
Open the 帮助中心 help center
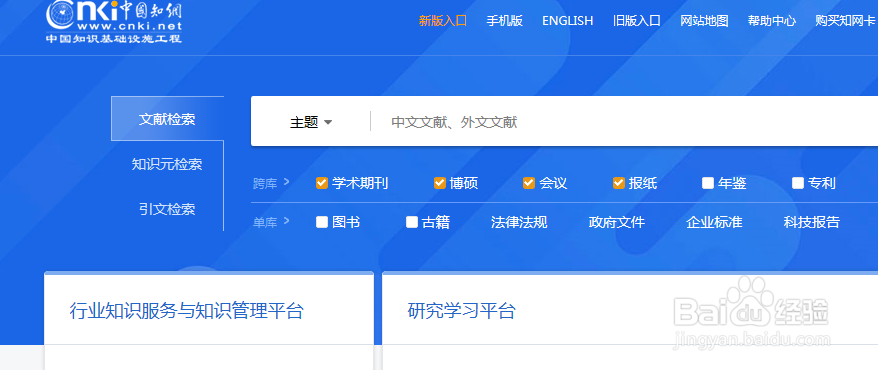point(772,21)
